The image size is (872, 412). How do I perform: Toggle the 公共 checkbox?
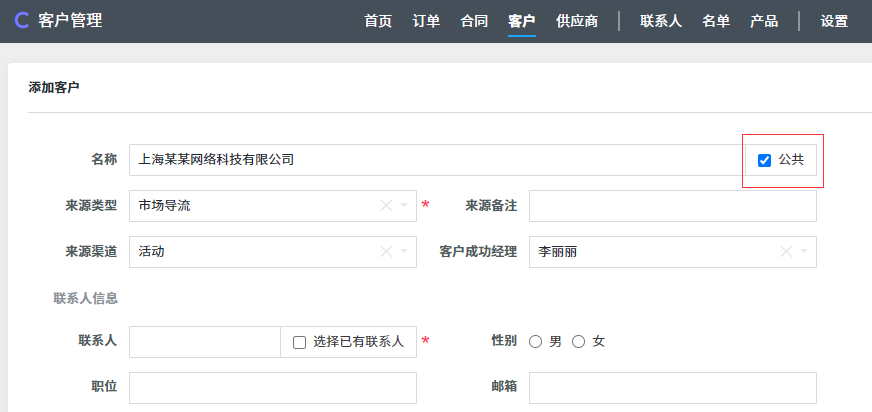[765, 160]
